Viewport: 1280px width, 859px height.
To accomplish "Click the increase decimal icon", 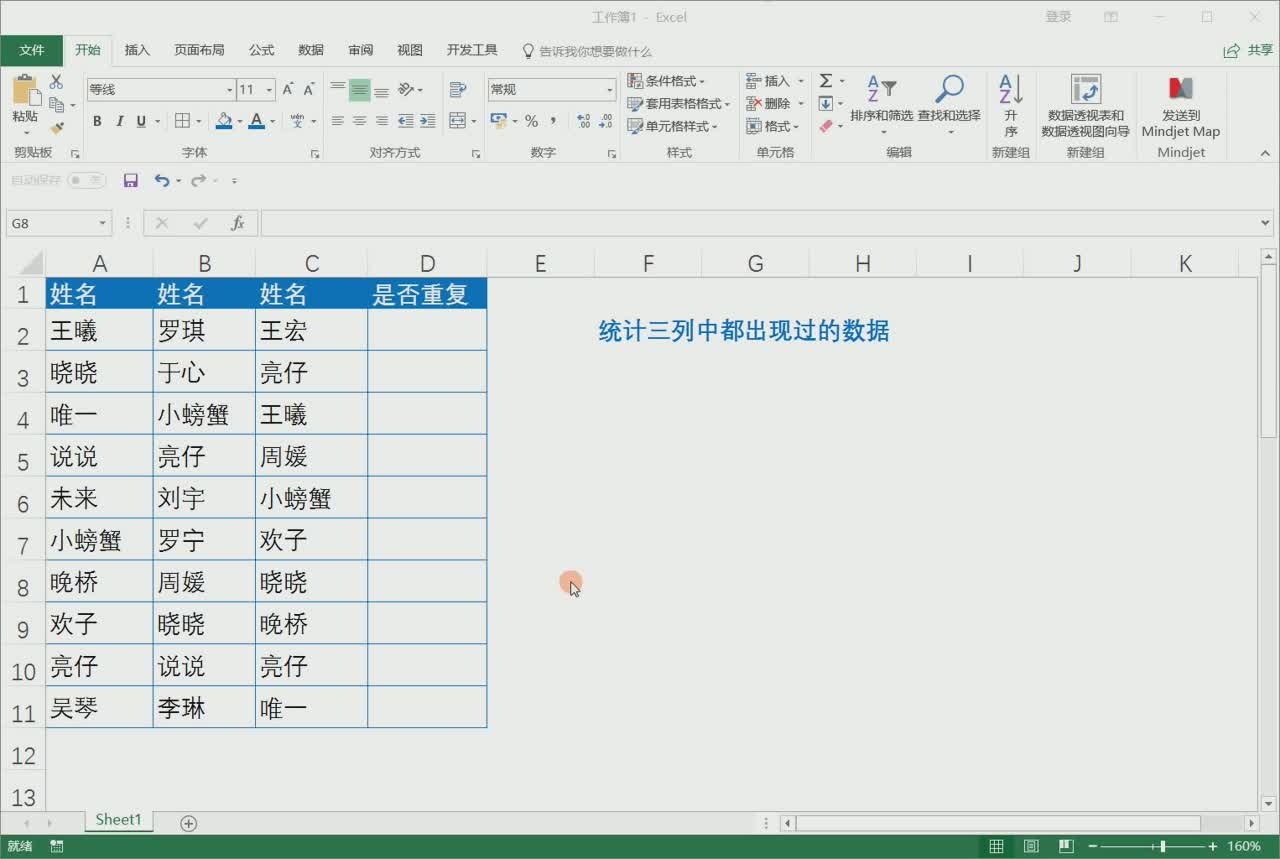I will pos(584,121).
